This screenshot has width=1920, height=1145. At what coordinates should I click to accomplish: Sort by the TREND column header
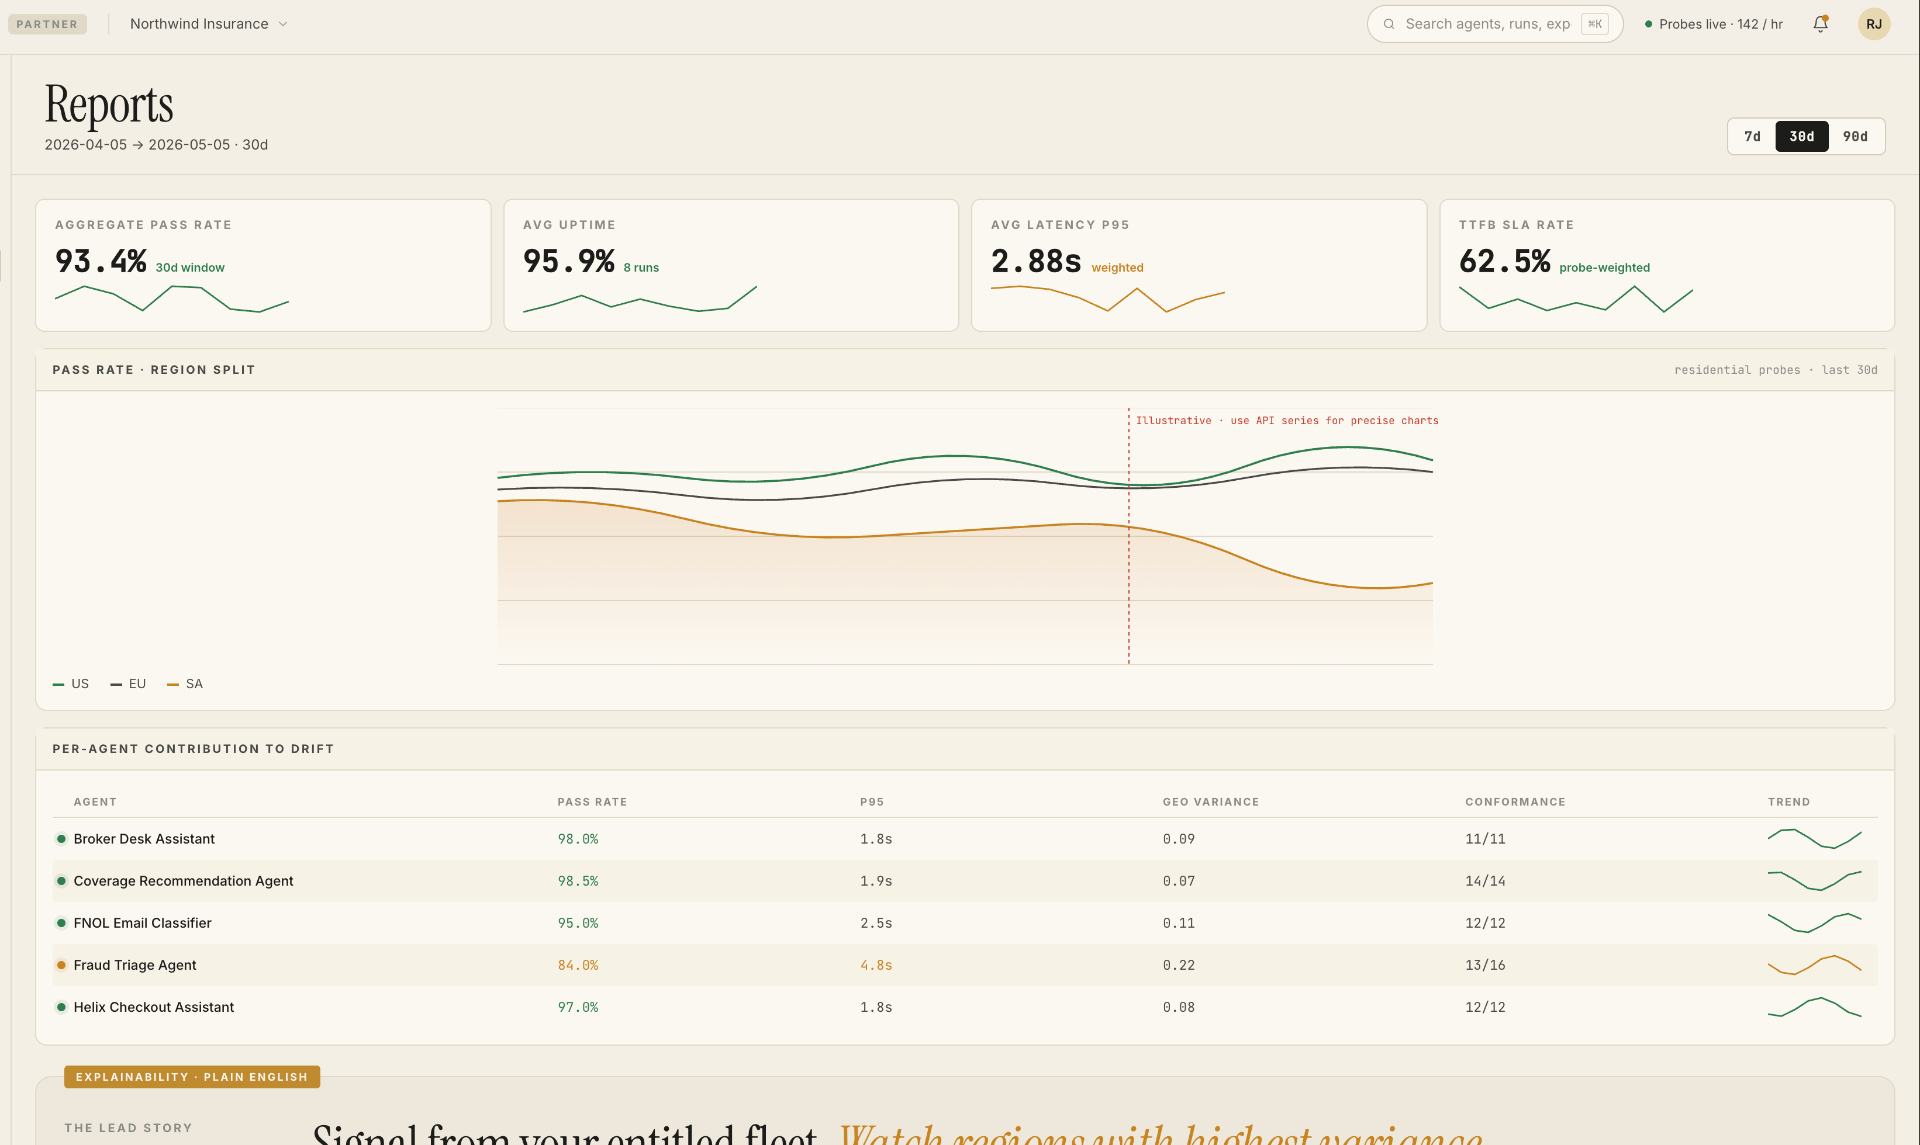click(x=1789, y=802)
